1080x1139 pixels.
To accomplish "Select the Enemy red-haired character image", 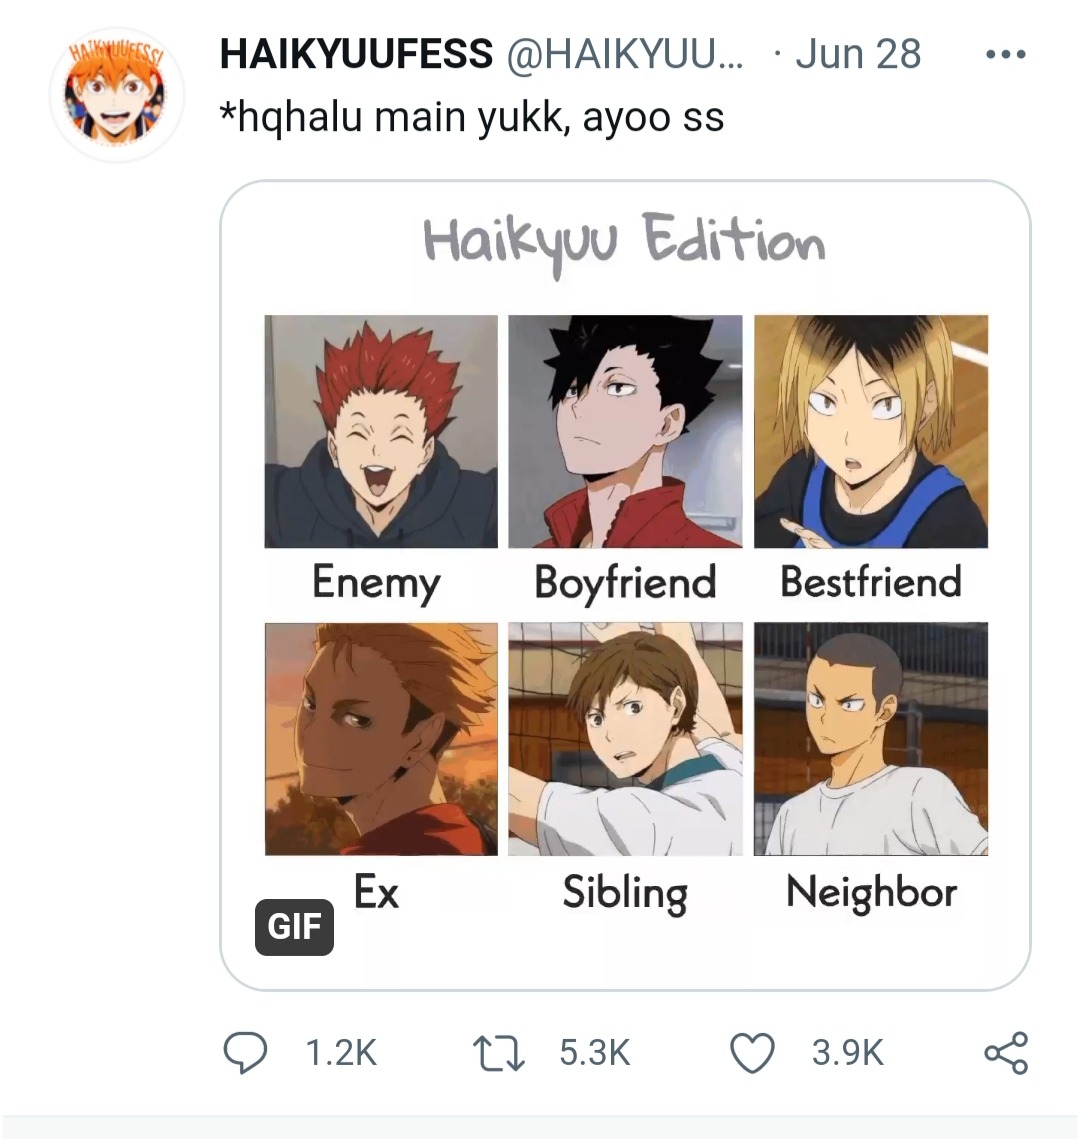I will point(381,431).
